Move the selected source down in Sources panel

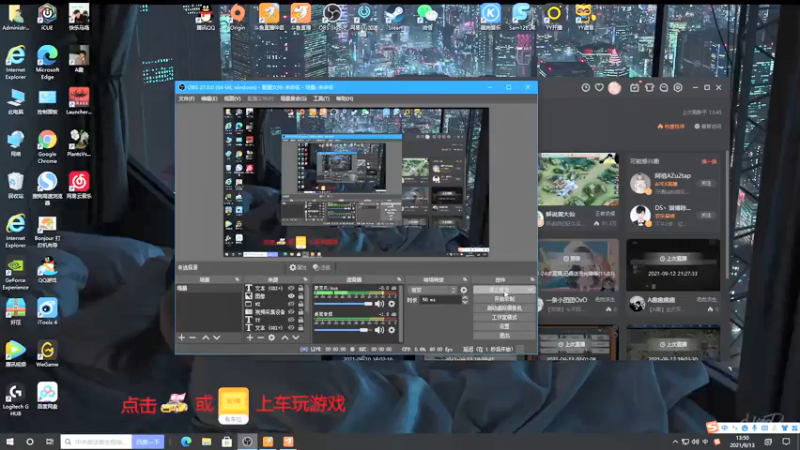point(295,338)
